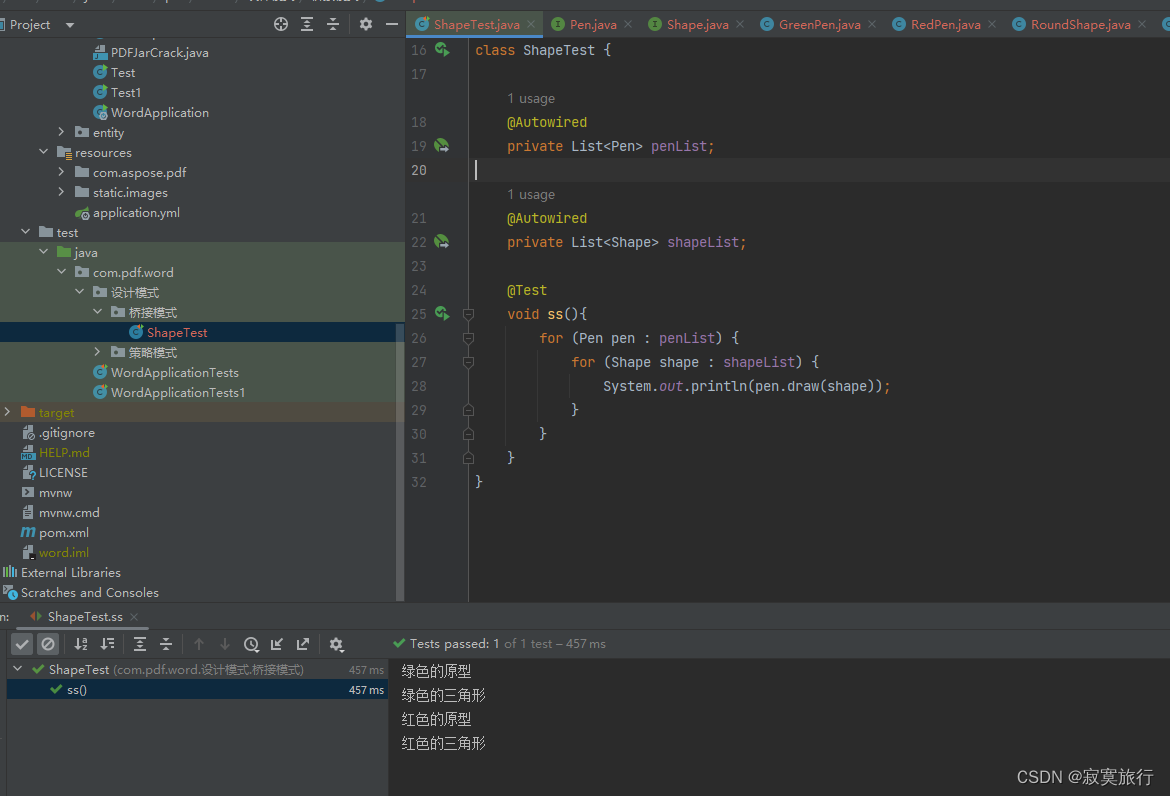Click run gutter icon beside class ShapeTest
This screenshot has height=796, width=1170.
pos(442,50)
